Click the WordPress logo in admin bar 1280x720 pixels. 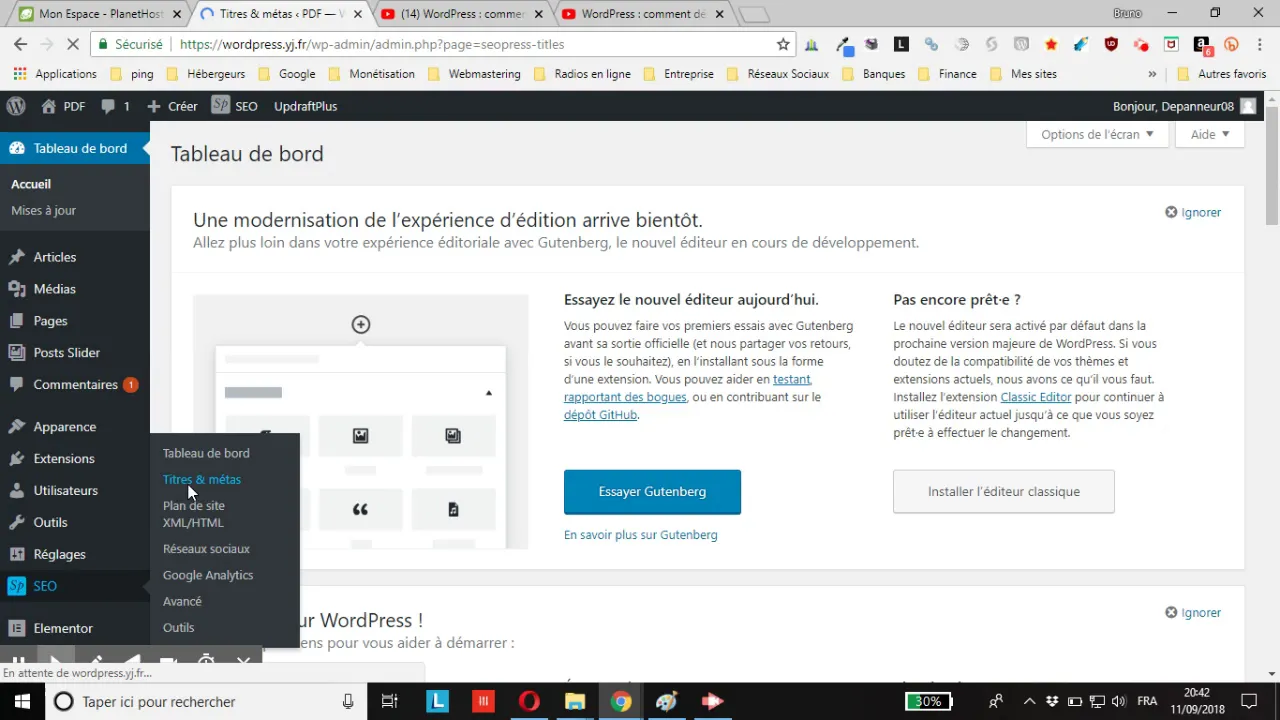click(x=16, y=106)
